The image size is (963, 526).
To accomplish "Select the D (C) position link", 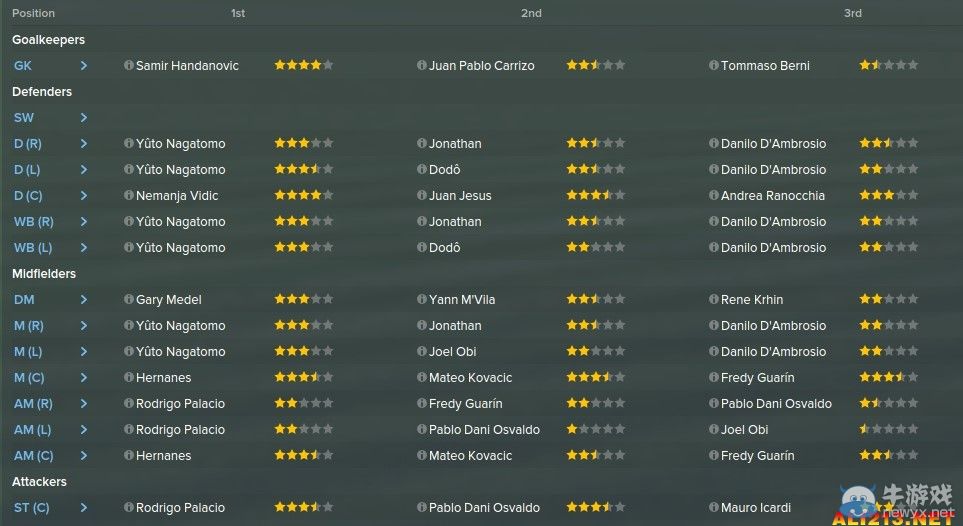I will pos(28,195).
